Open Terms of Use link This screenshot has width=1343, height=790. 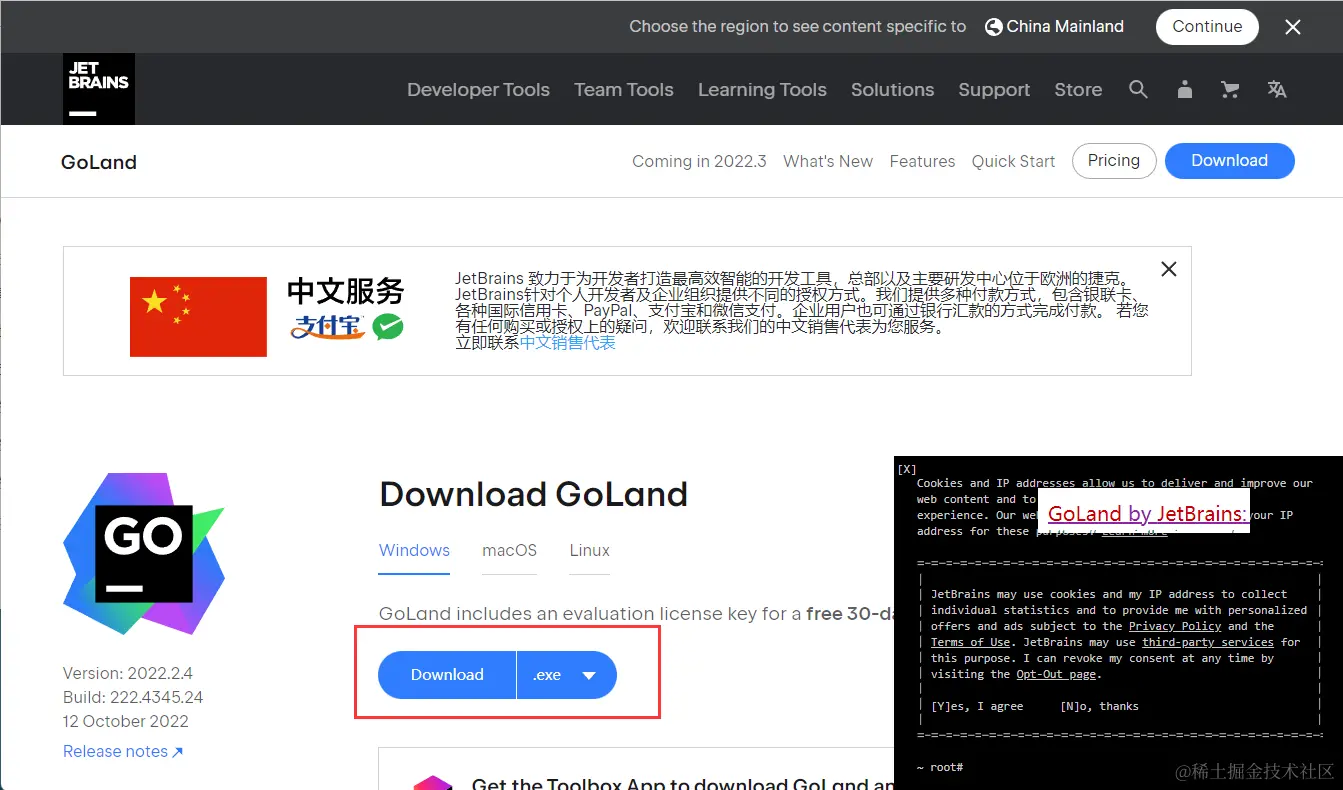tap(970, 642)
